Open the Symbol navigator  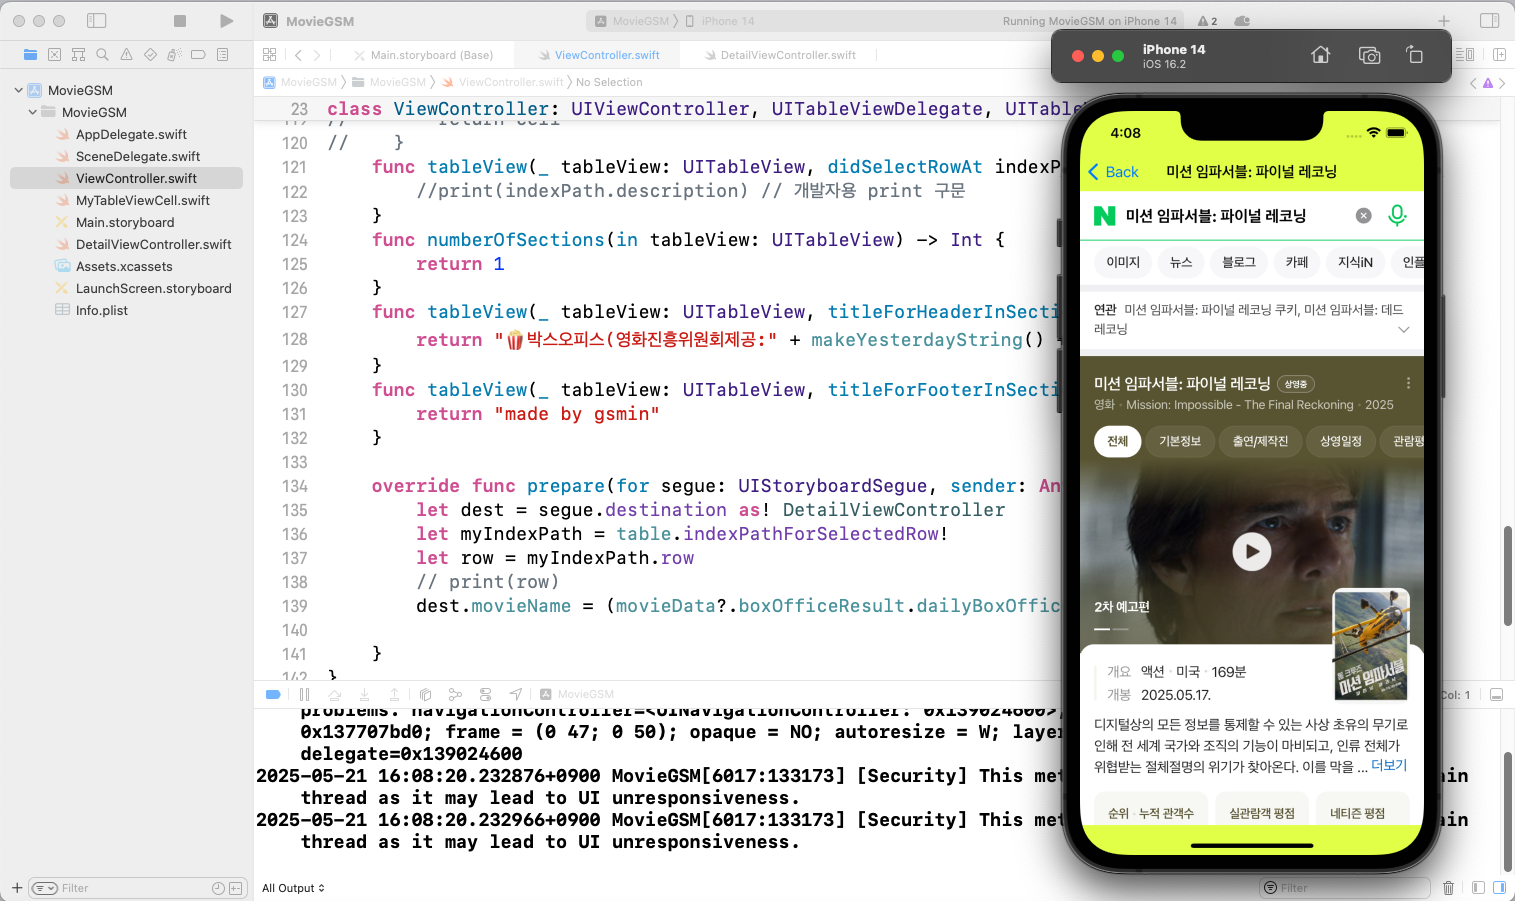78,55
